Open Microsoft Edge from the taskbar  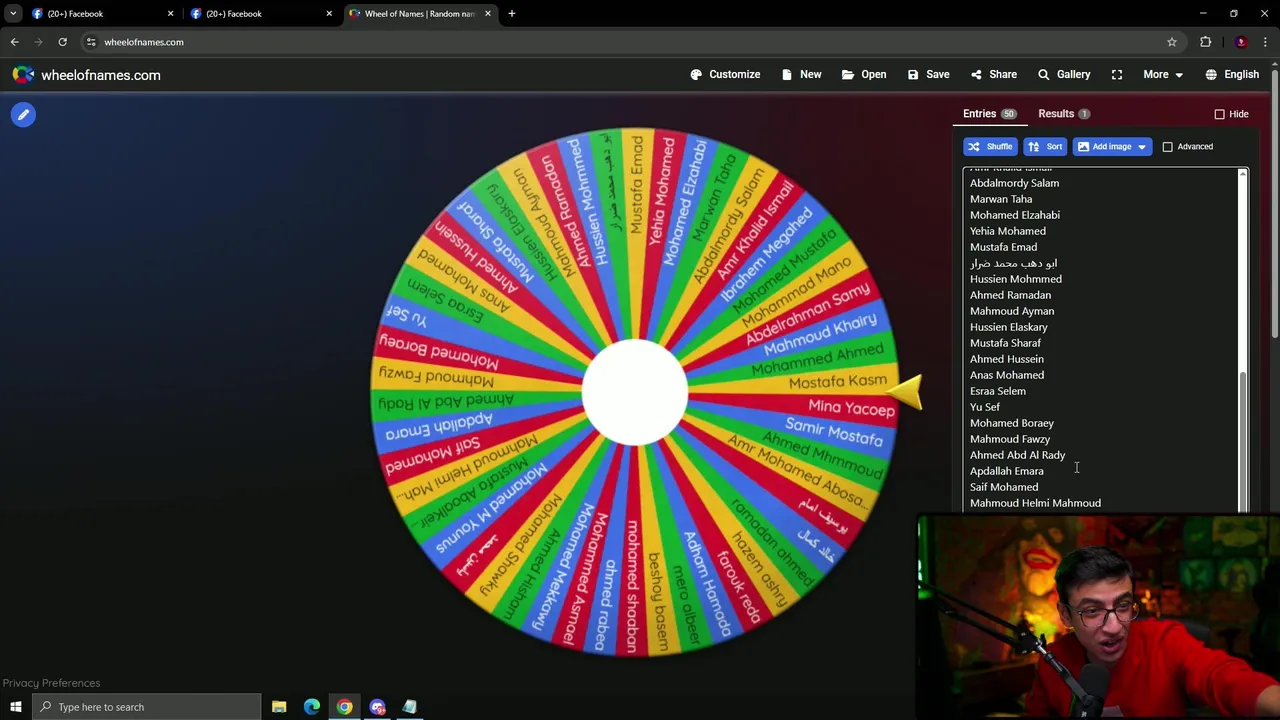312,707
